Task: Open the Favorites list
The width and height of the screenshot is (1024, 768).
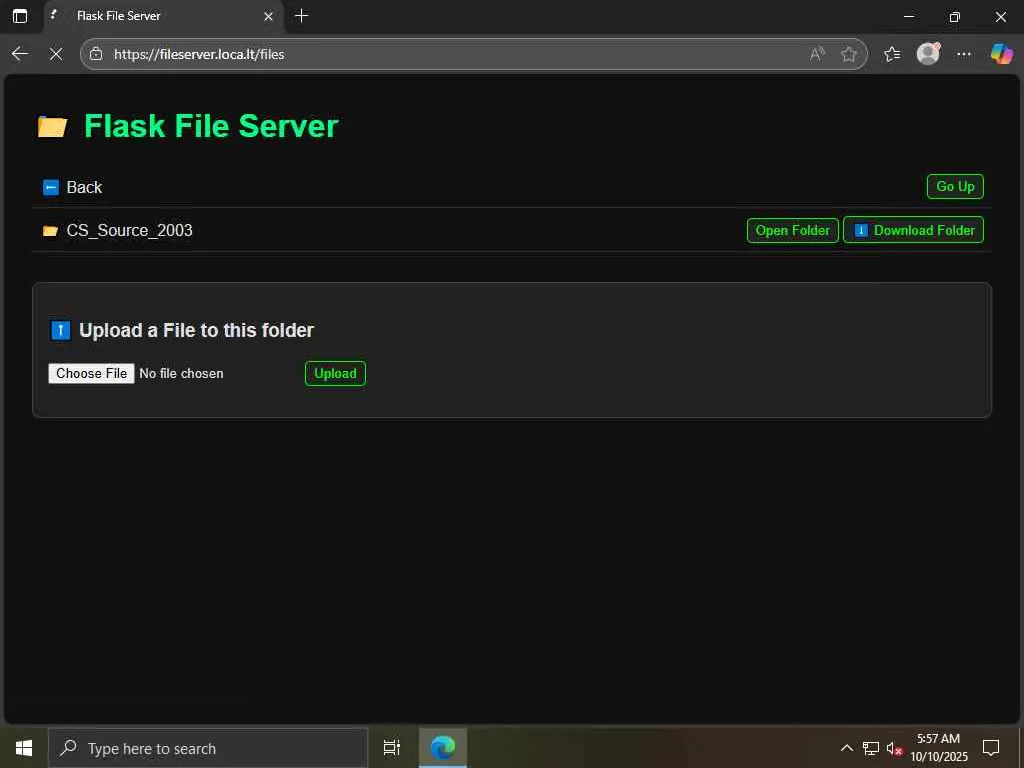Action: 892,54
